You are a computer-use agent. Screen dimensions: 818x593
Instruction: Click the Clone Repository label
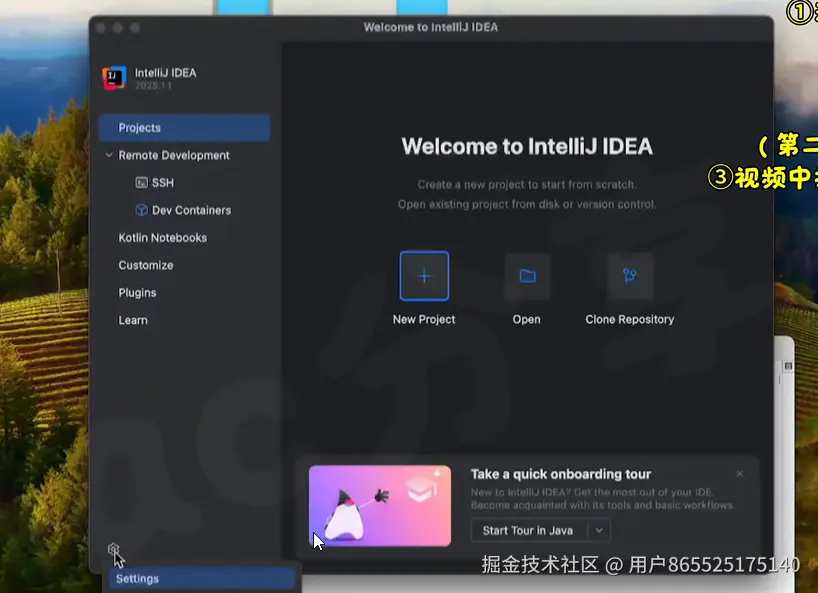[630, 319]
